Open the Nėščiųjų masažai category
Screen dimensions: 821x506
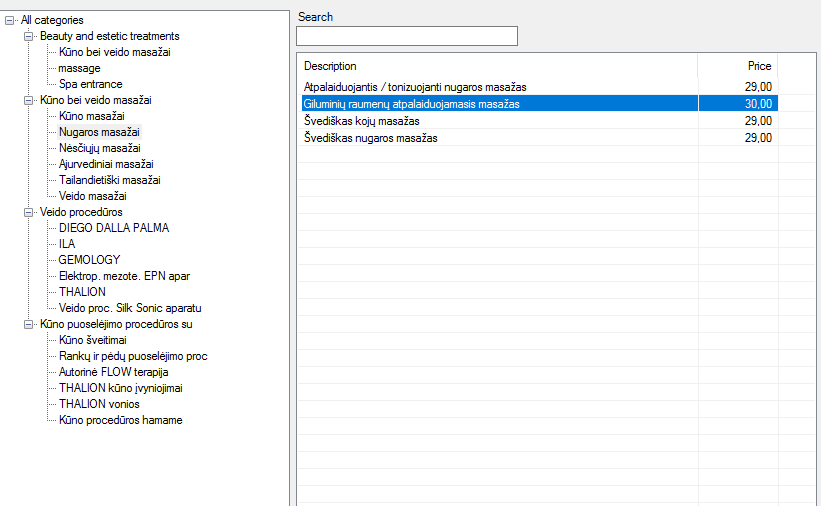(x=99, y=148)
